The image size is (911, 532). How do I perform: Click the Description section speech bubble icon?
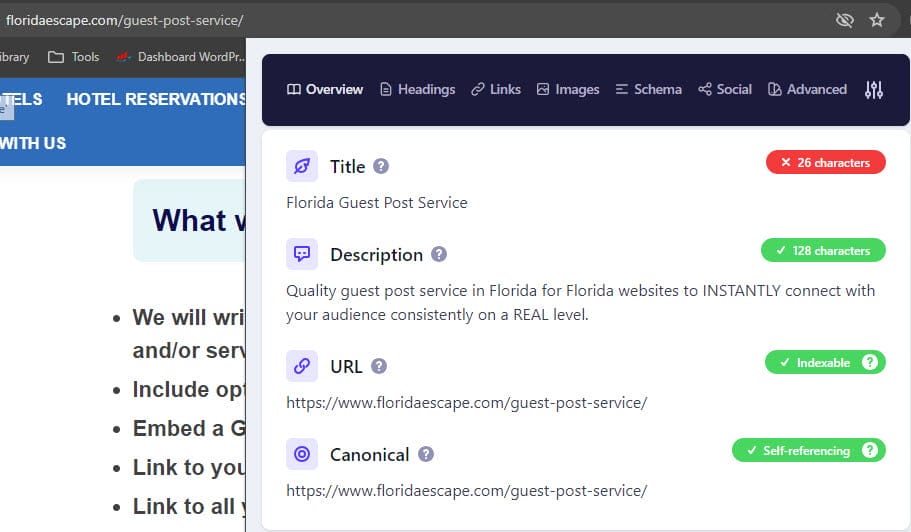pyautogui.click(x=302, y=254)
